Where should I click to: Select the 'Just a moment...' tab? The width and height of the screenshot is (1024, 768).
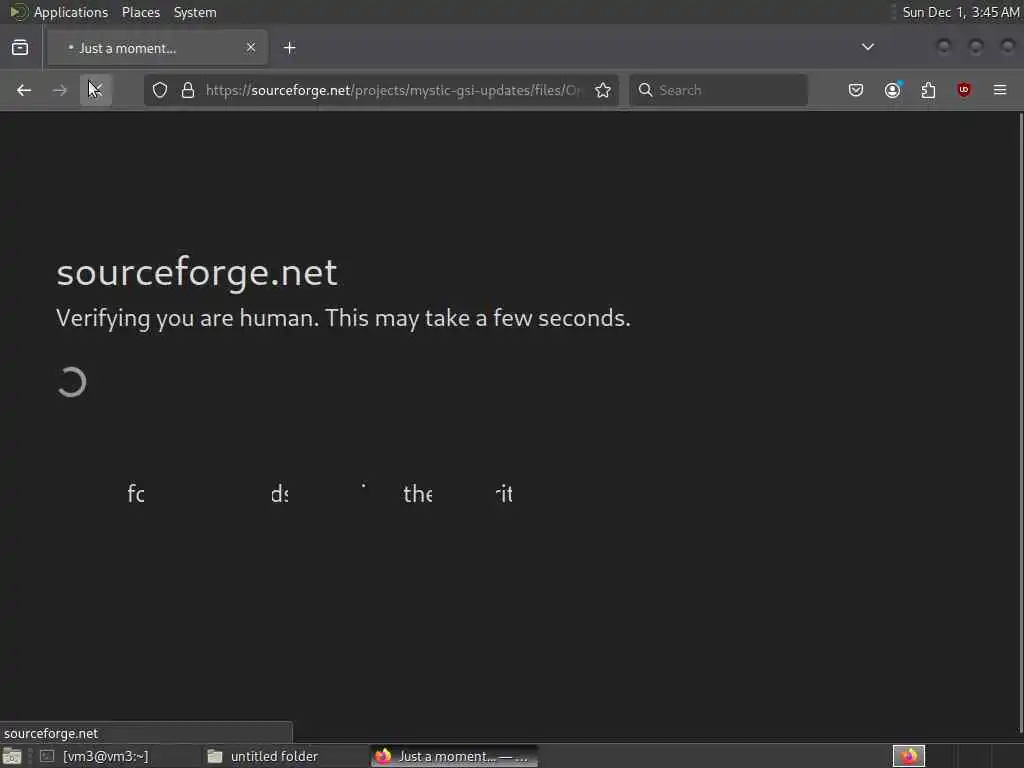pyautogui.click(x=157, y=48)
